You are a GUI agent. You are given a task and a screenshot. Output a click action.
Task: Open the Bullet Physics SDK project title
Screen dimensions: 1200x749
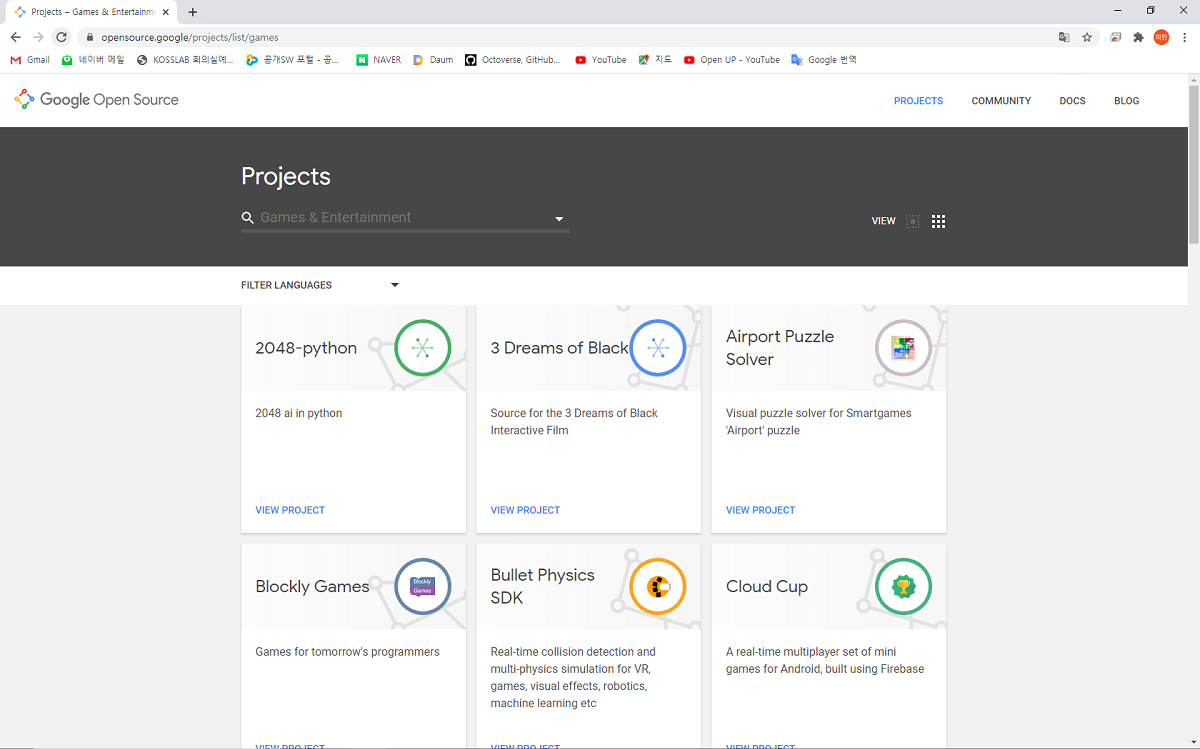coord(542,586)
